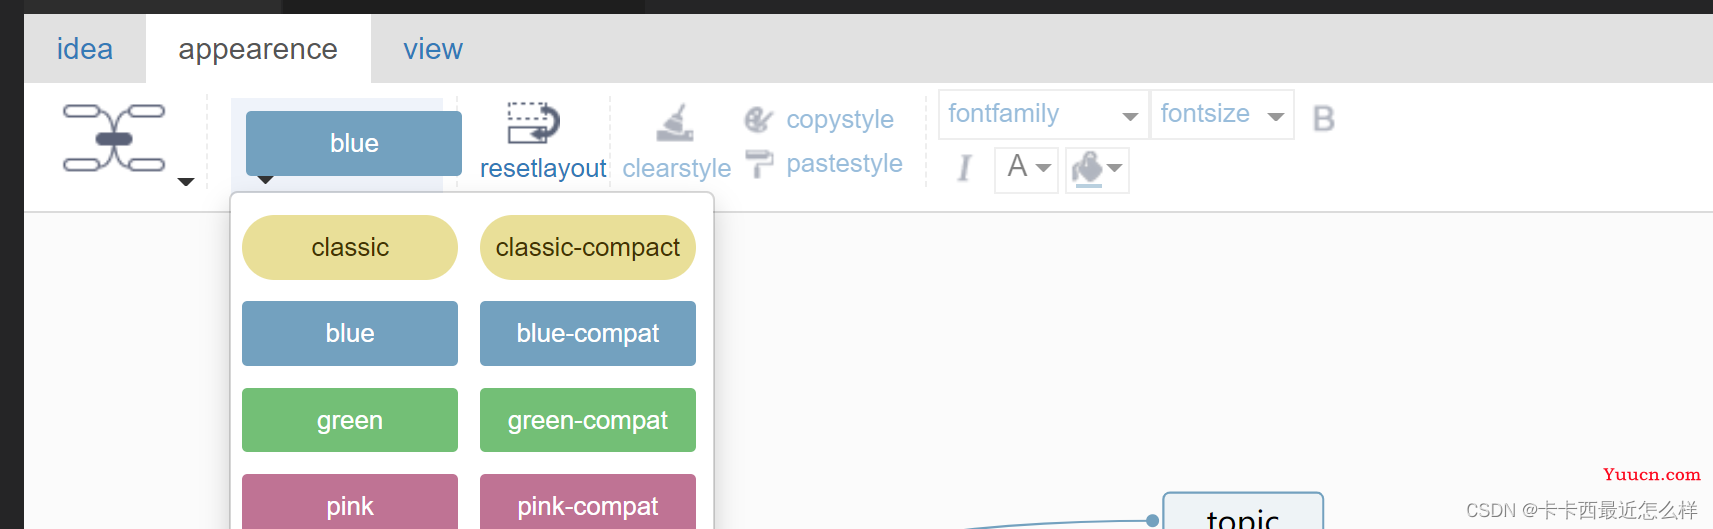Screen dimensions: 1713x529
Task: Expand the layout template dropdown arrow
Action: (186, 182)
